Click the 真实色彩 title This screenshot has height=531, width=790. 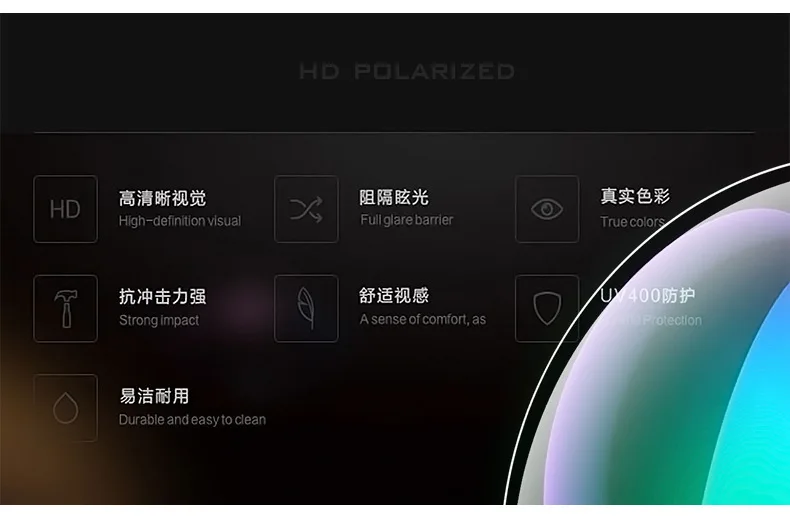pos(635,195)
